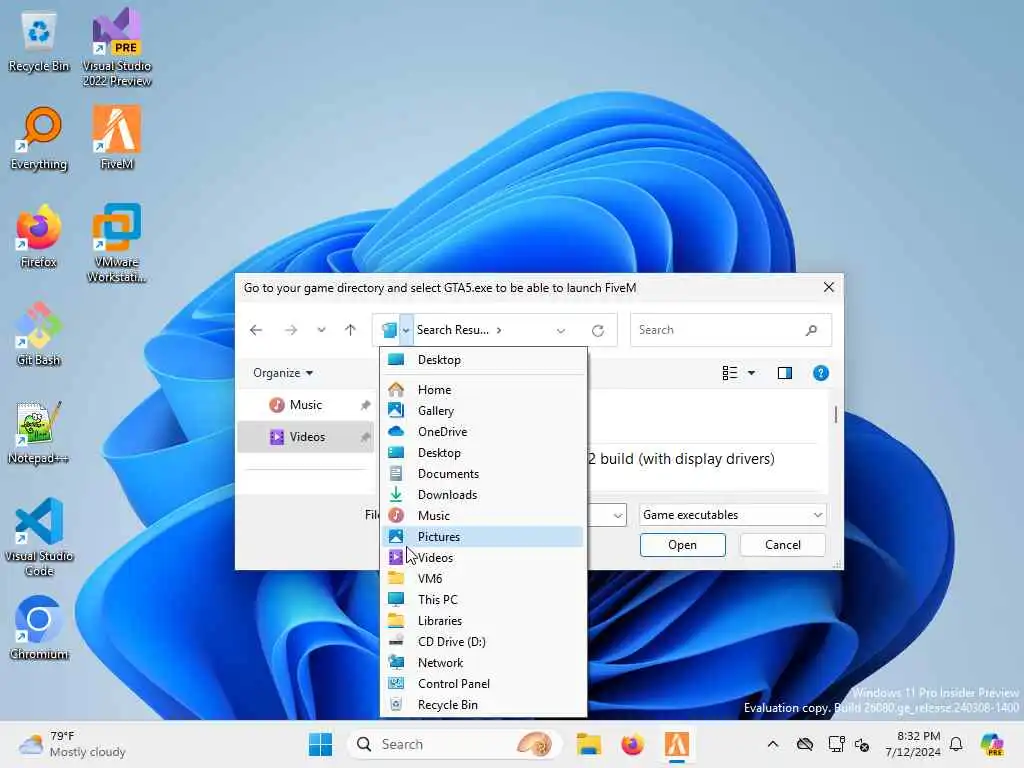
Task: Select Libraries in the location list
Action: tap(483, 621)
